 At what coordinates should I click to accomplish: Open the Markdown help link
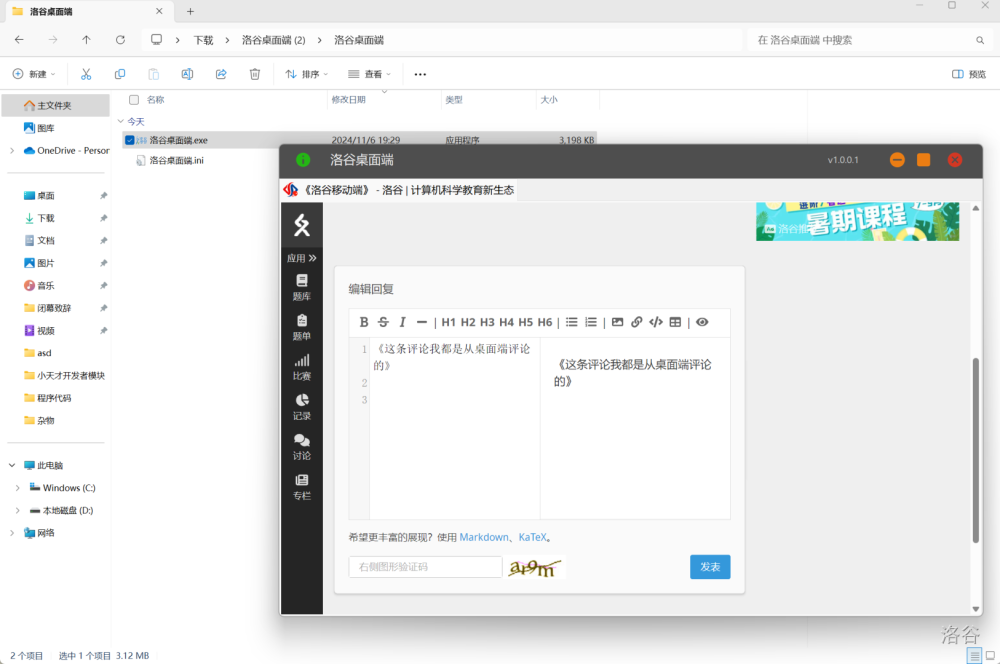pos(484,537)
